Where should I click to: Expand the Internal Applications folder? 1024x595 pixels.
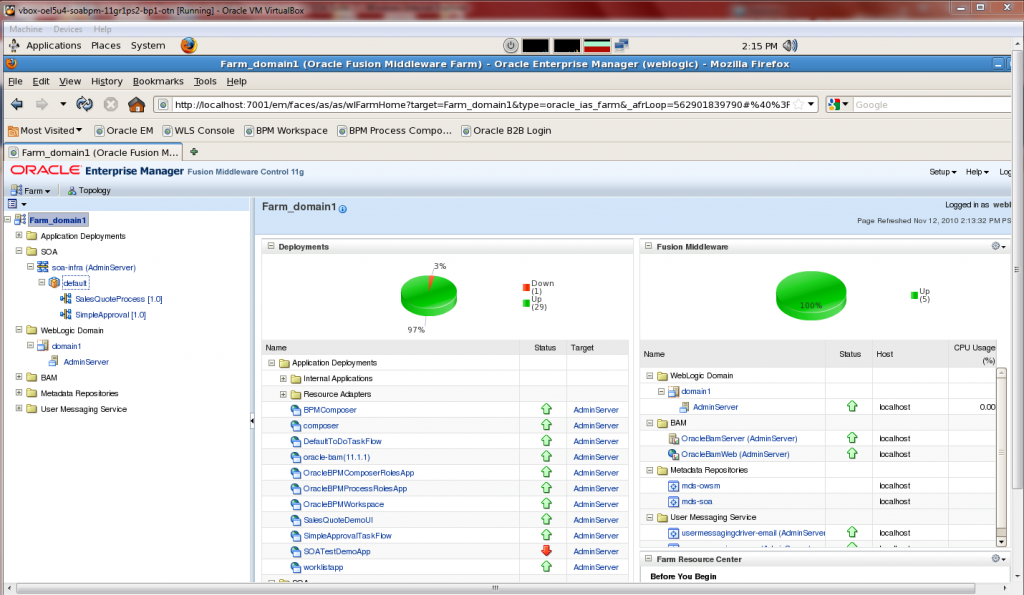[x=283, y=379]
